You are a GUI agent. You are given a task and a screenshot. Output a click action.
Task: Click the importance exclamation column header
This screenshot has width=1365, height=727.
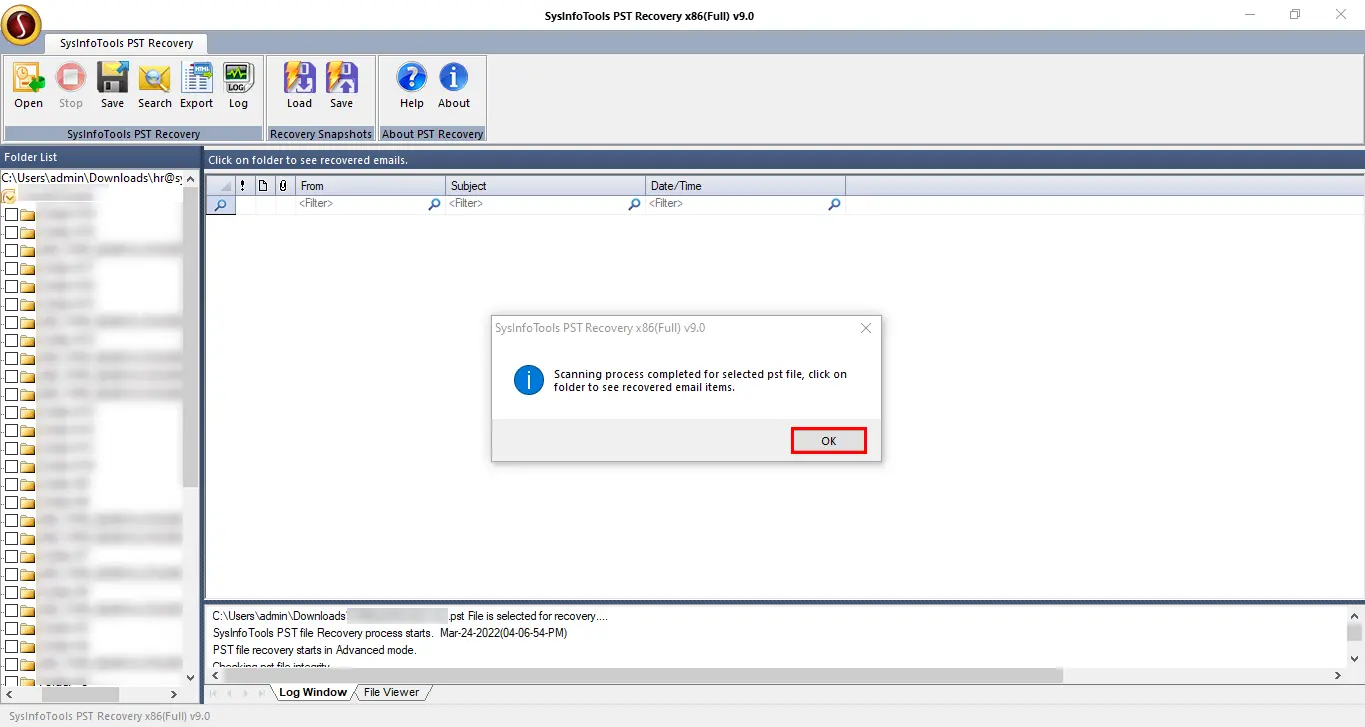pyautogui.click(x=243, y=185)
